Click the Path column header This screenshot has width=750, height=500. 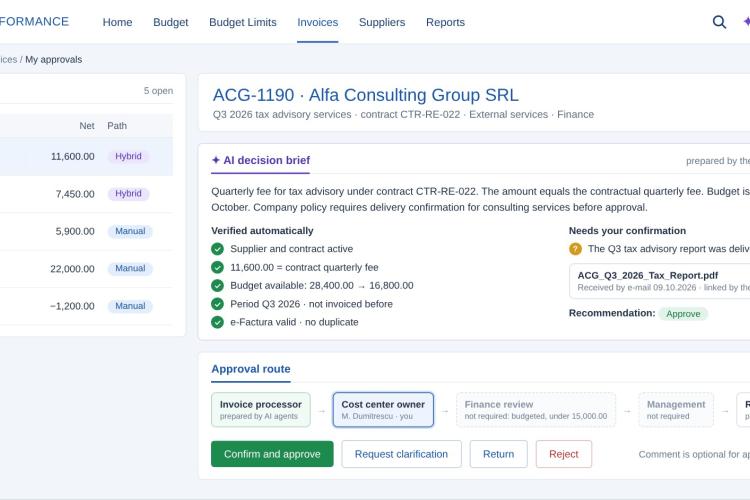click(117, 126)
